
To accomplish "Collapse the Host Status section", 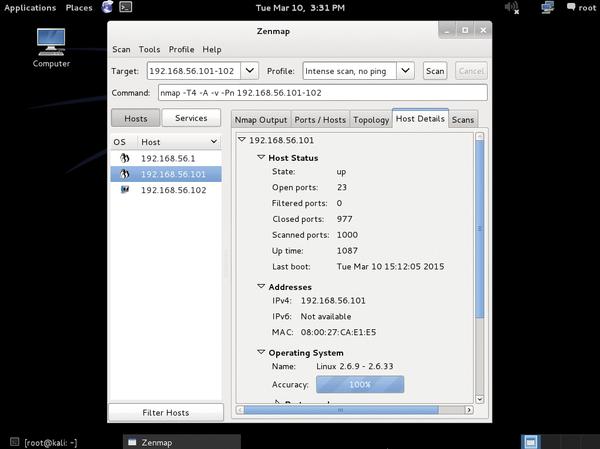I will 261,157.
